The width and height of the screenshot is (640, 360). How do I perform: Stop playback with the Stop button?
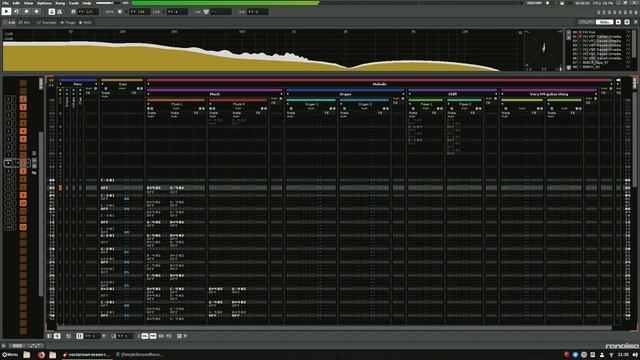coord(27,12)
